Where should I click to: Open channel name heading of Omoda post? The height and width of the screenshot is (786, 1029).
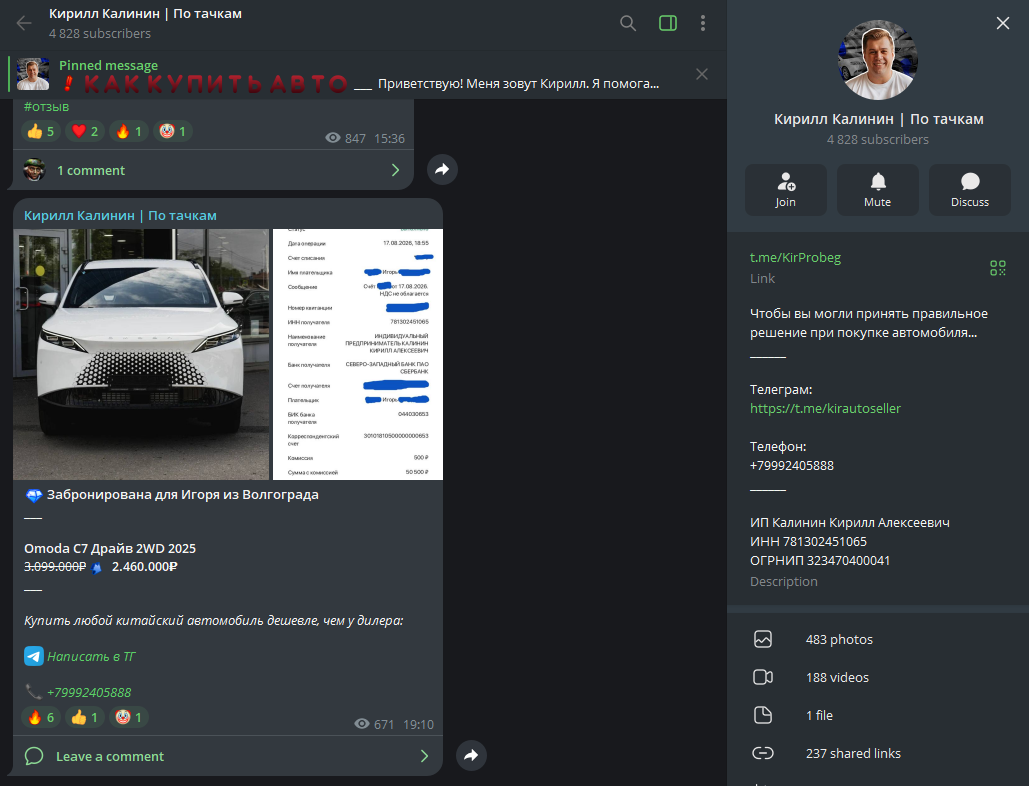click(120, 215)
